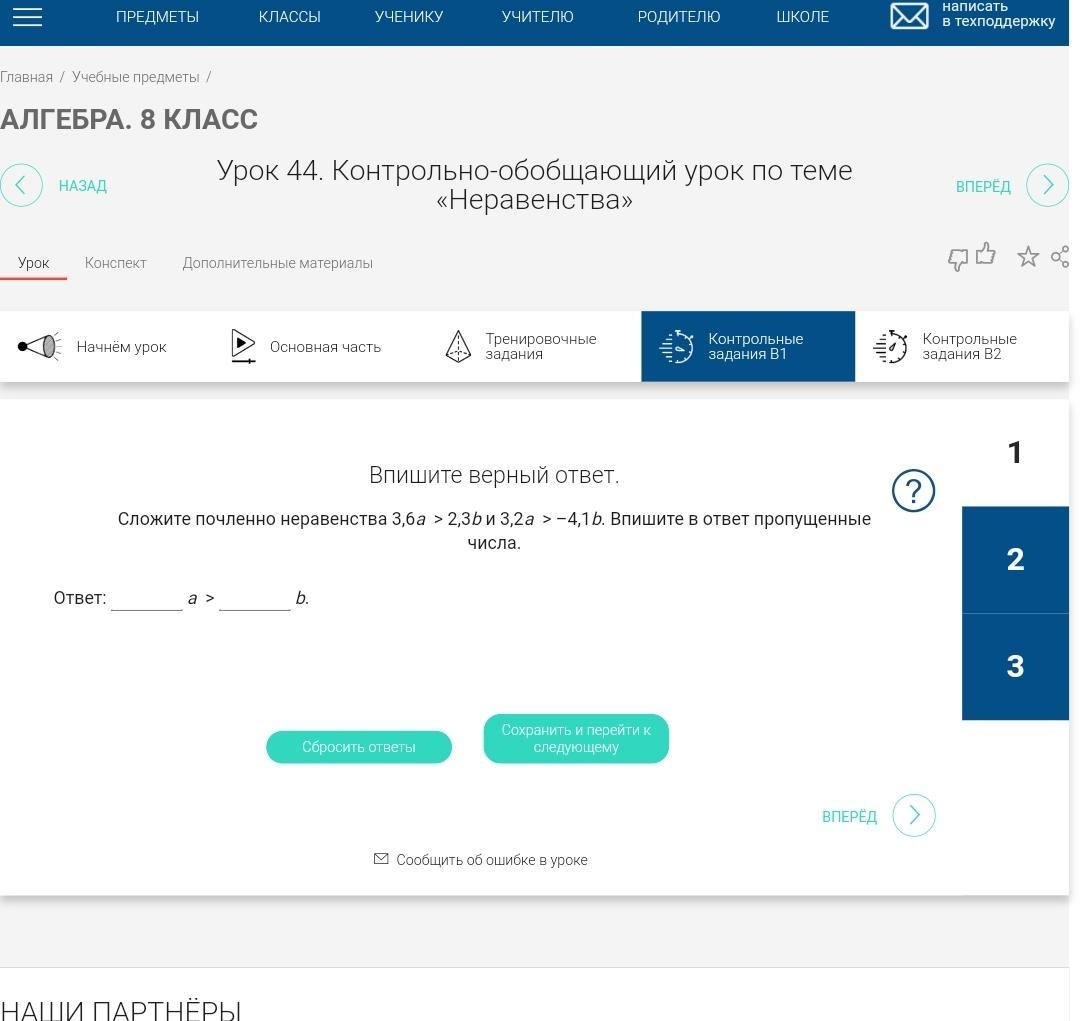Image resolution: width=1080 pixels, height=1021 pixels.
Task: Switch to the Конспект tab
Action: click(x=115, y=263)
